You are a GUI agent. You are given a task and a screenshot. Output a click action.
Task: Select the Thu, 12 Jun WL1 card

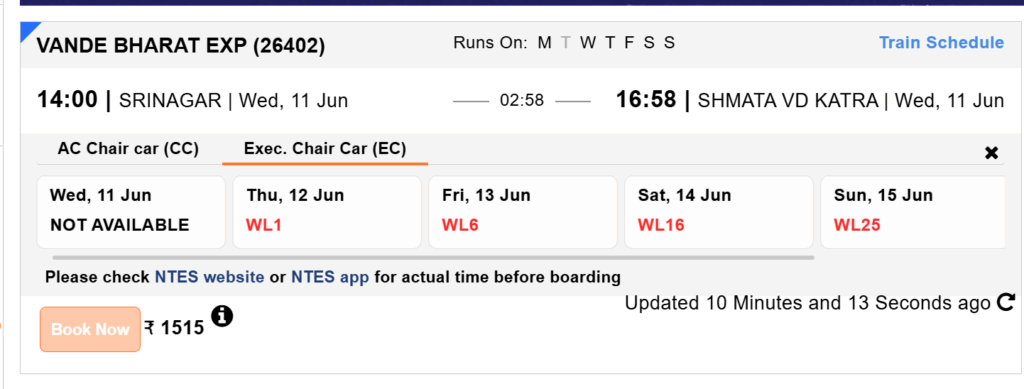(327, 212)
